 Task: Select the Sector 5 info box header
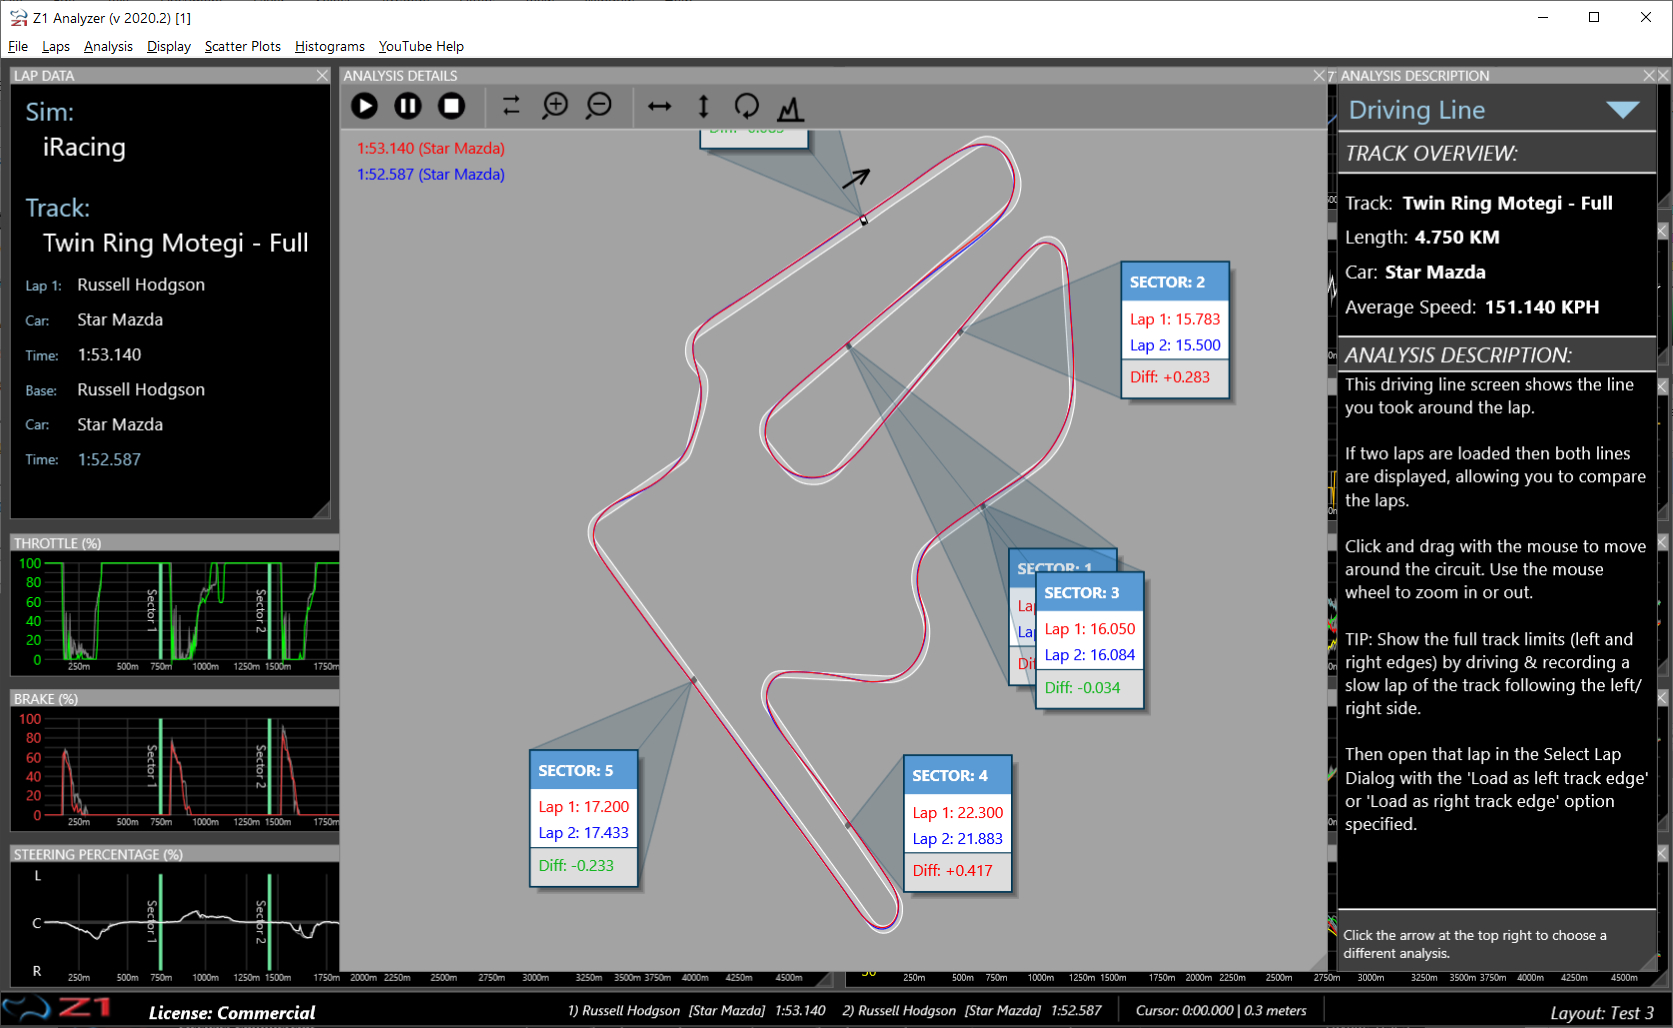click(x=583, y=770)
